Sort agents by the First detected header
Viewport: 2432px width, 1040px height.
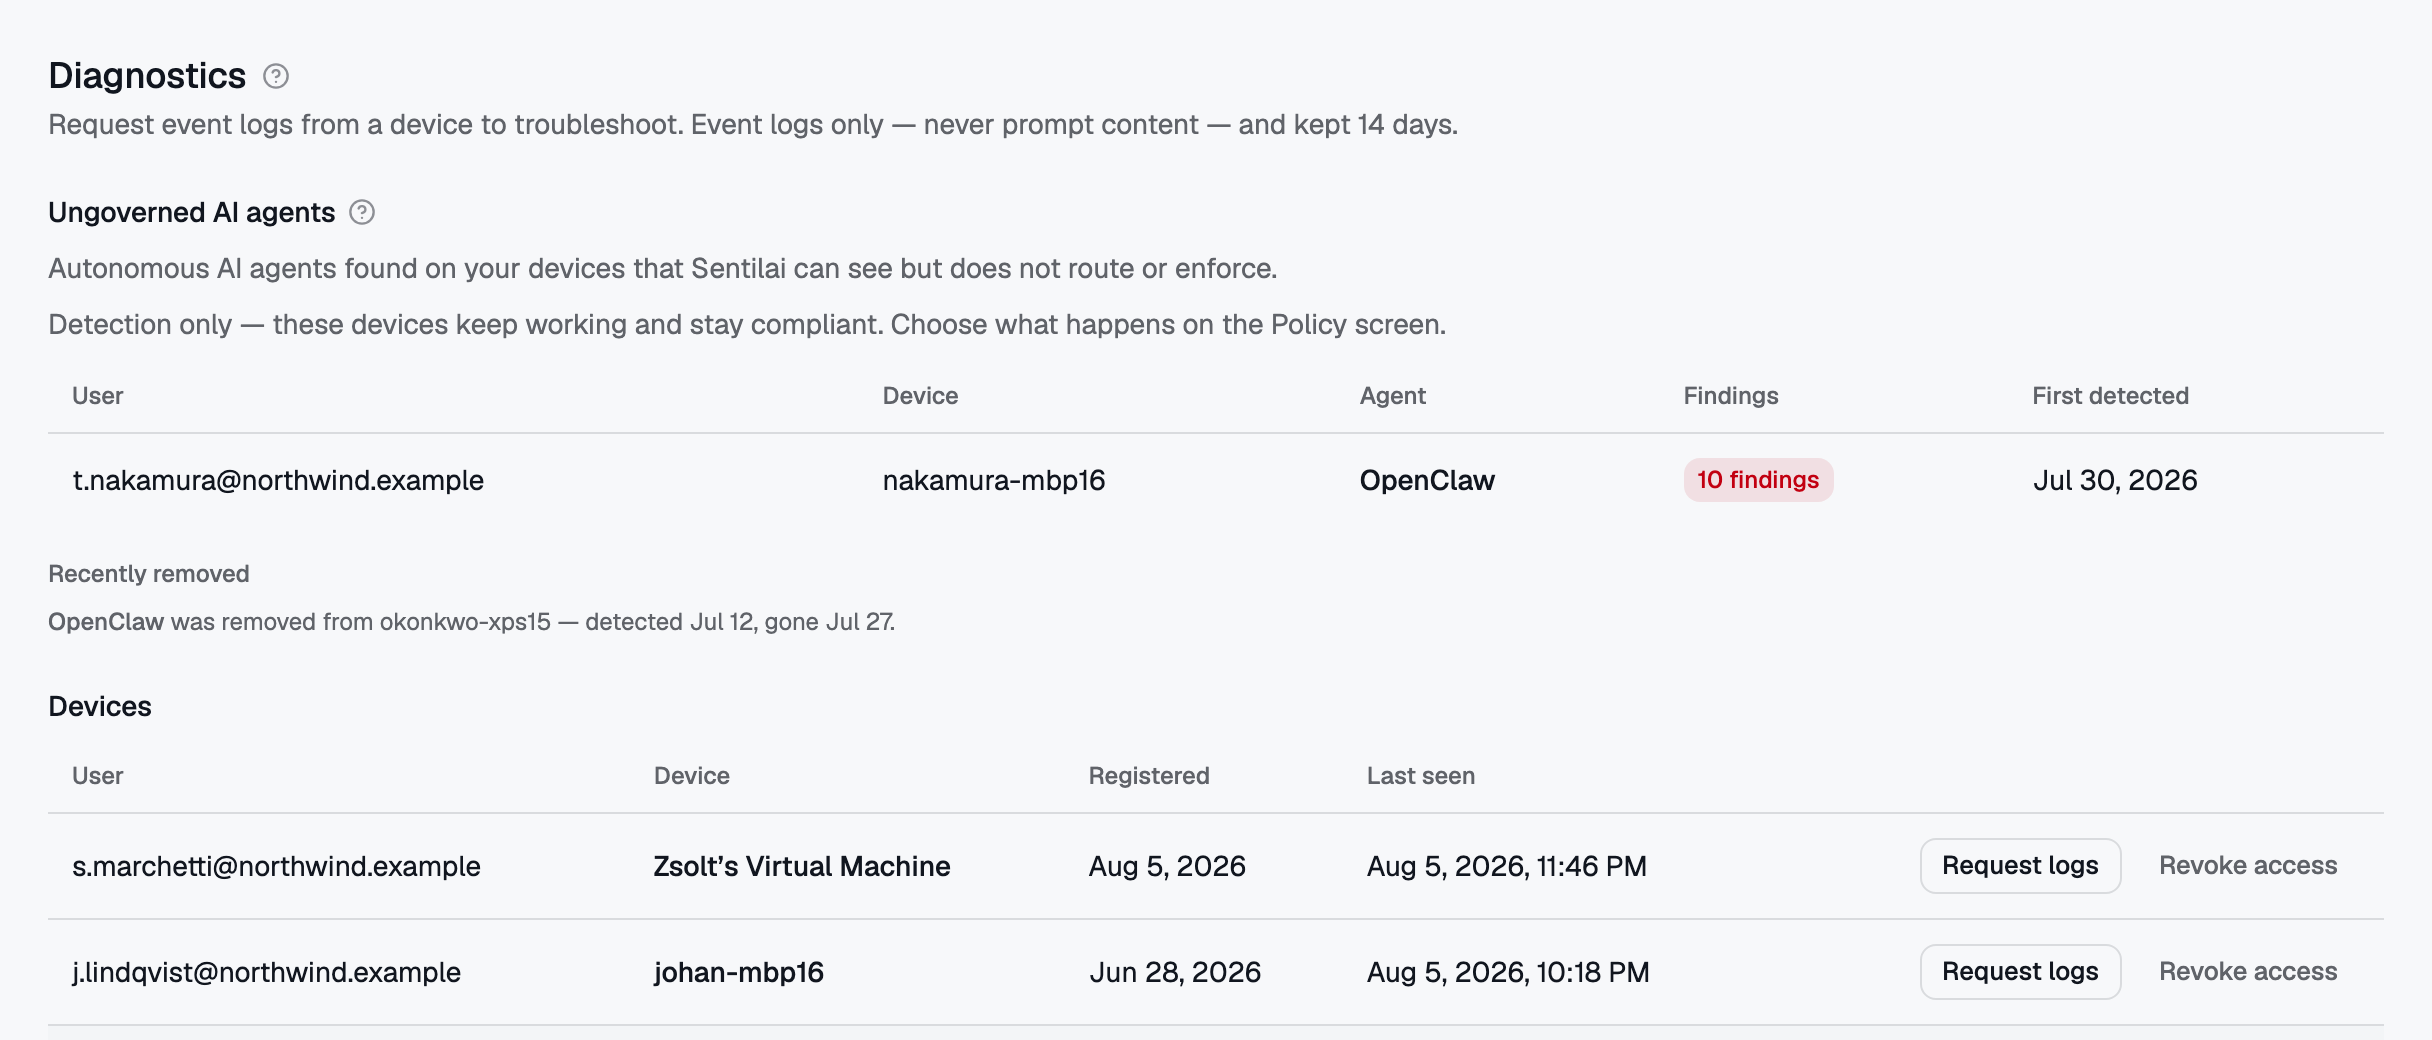pyautogui.click(x=2110, y=396)
